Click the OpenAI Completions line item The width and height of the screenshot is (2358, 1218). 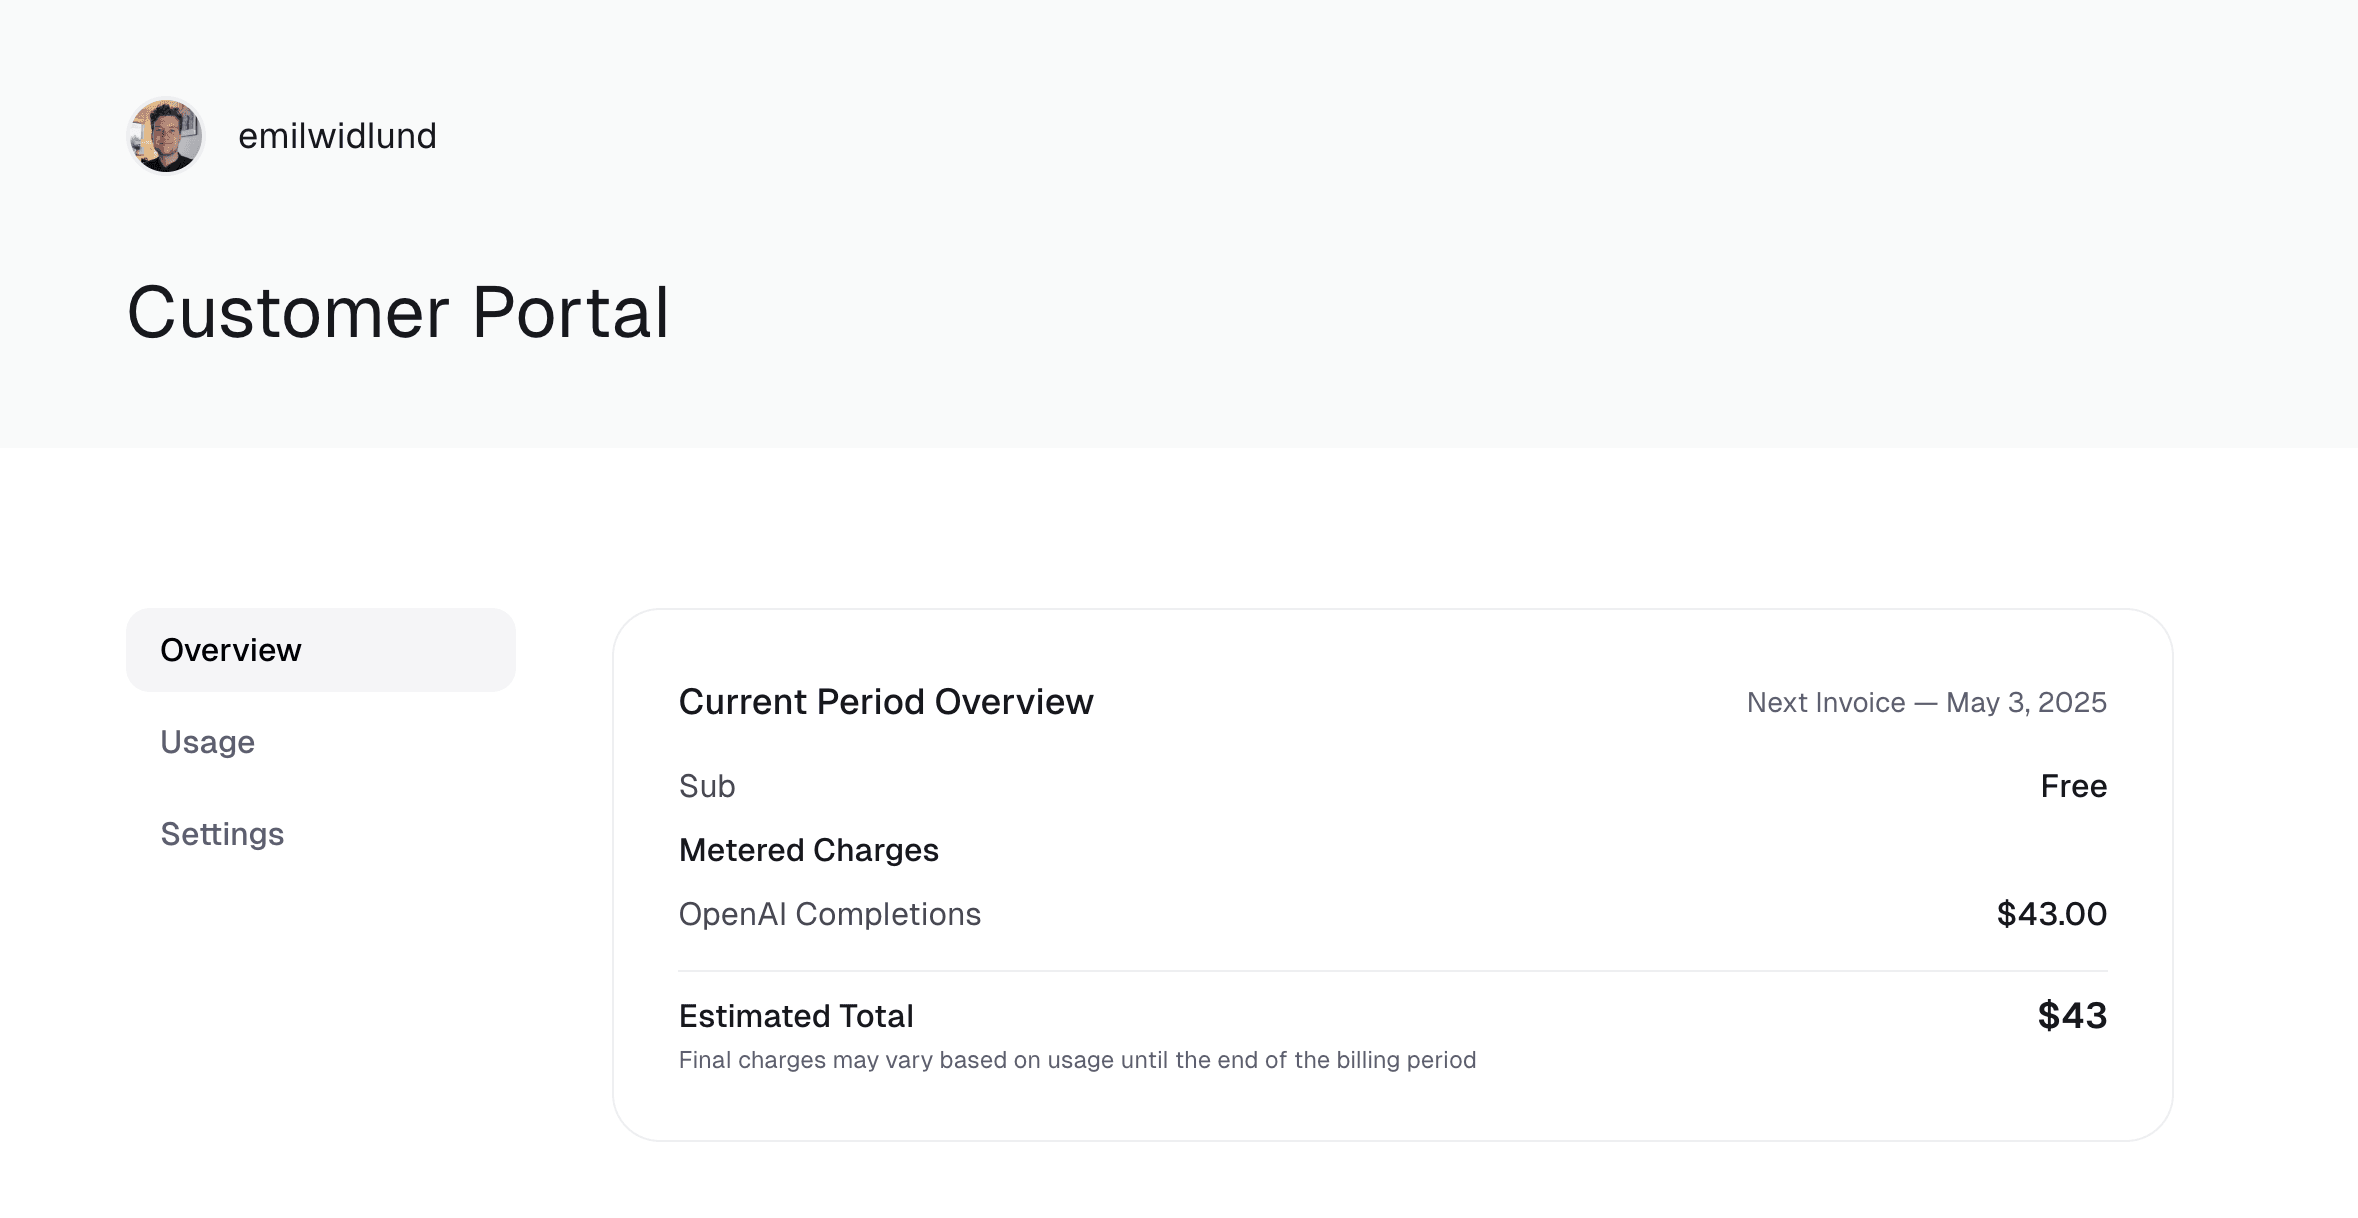point(829,914)
